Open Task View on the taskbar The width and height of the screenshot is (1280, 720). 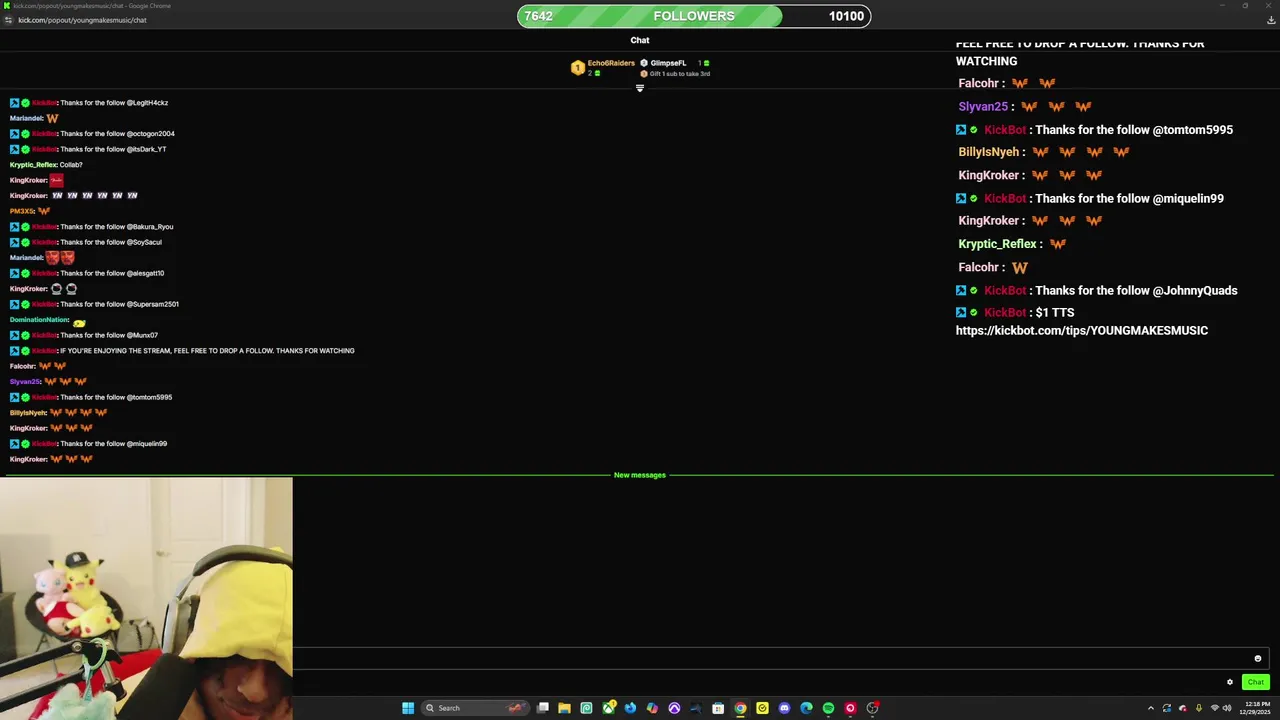(542, 708)
